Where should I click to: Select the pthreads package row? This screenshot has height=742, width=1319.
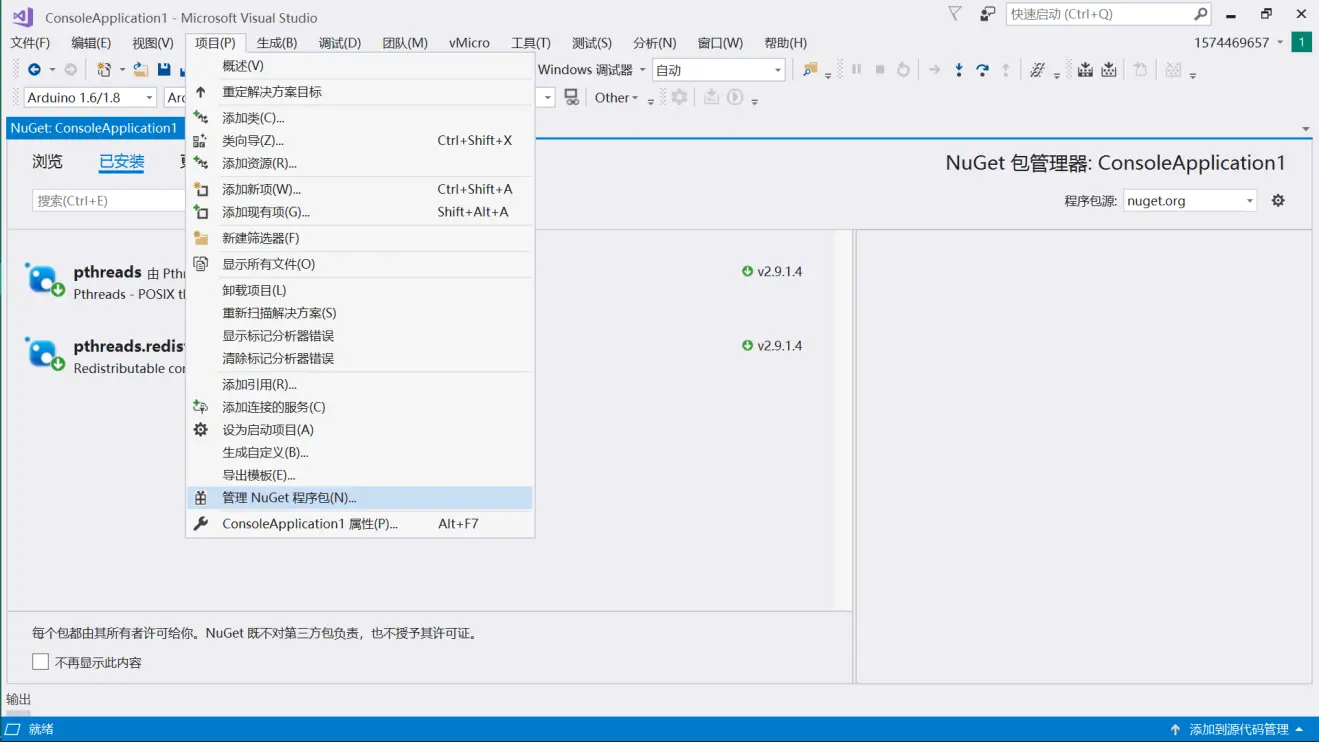pyautogui.click(x=420, y=282)
